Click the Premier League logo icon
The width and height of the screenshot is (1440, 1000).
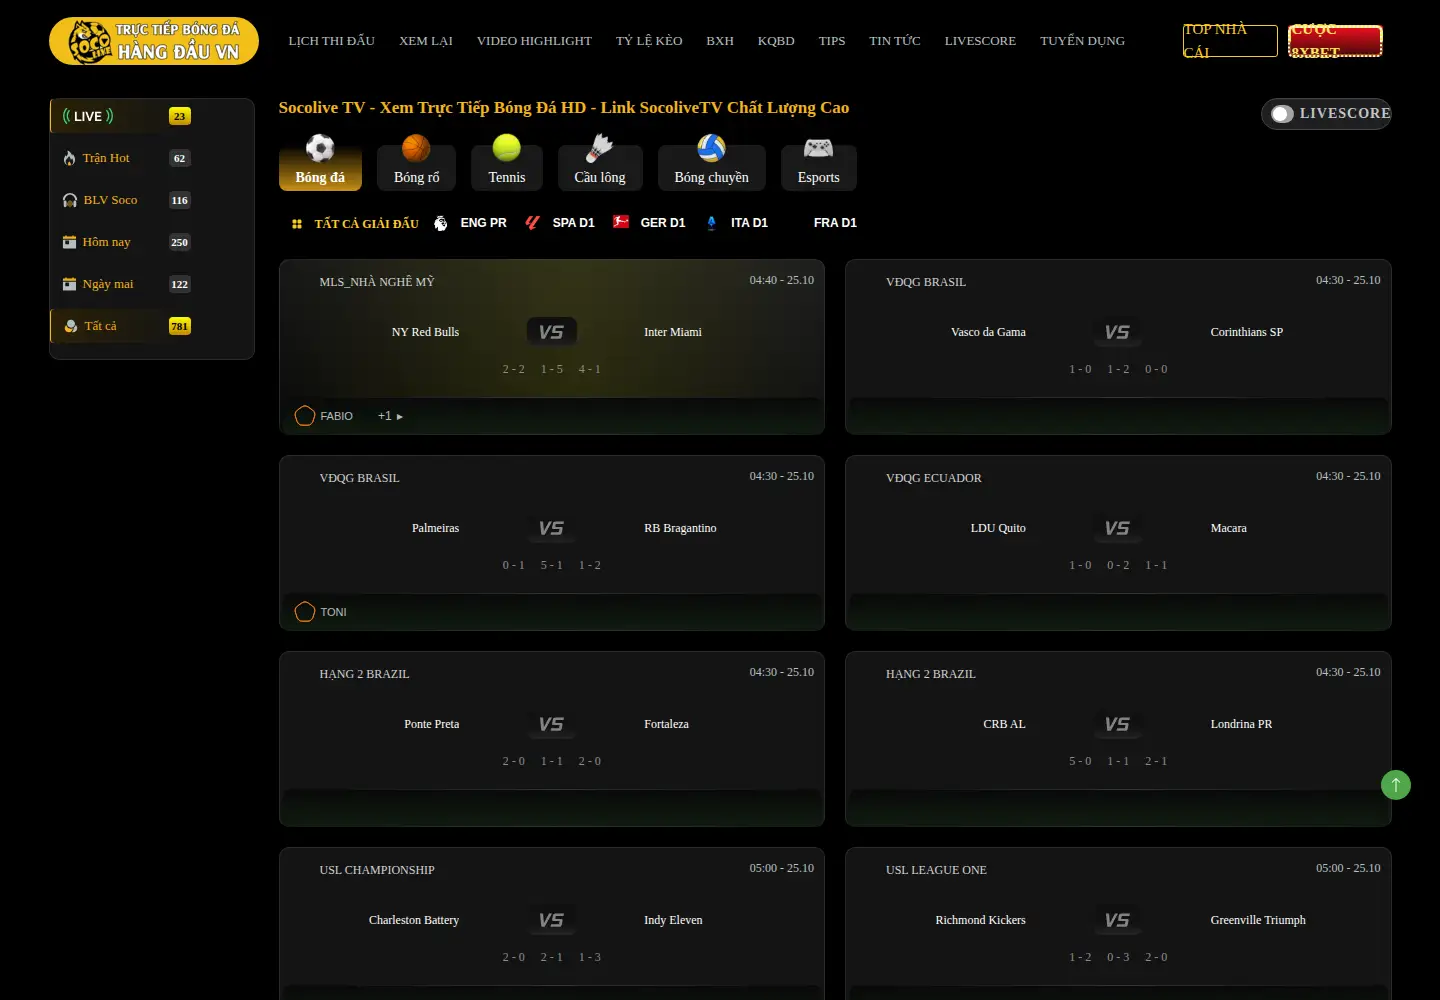click(441, 223)
